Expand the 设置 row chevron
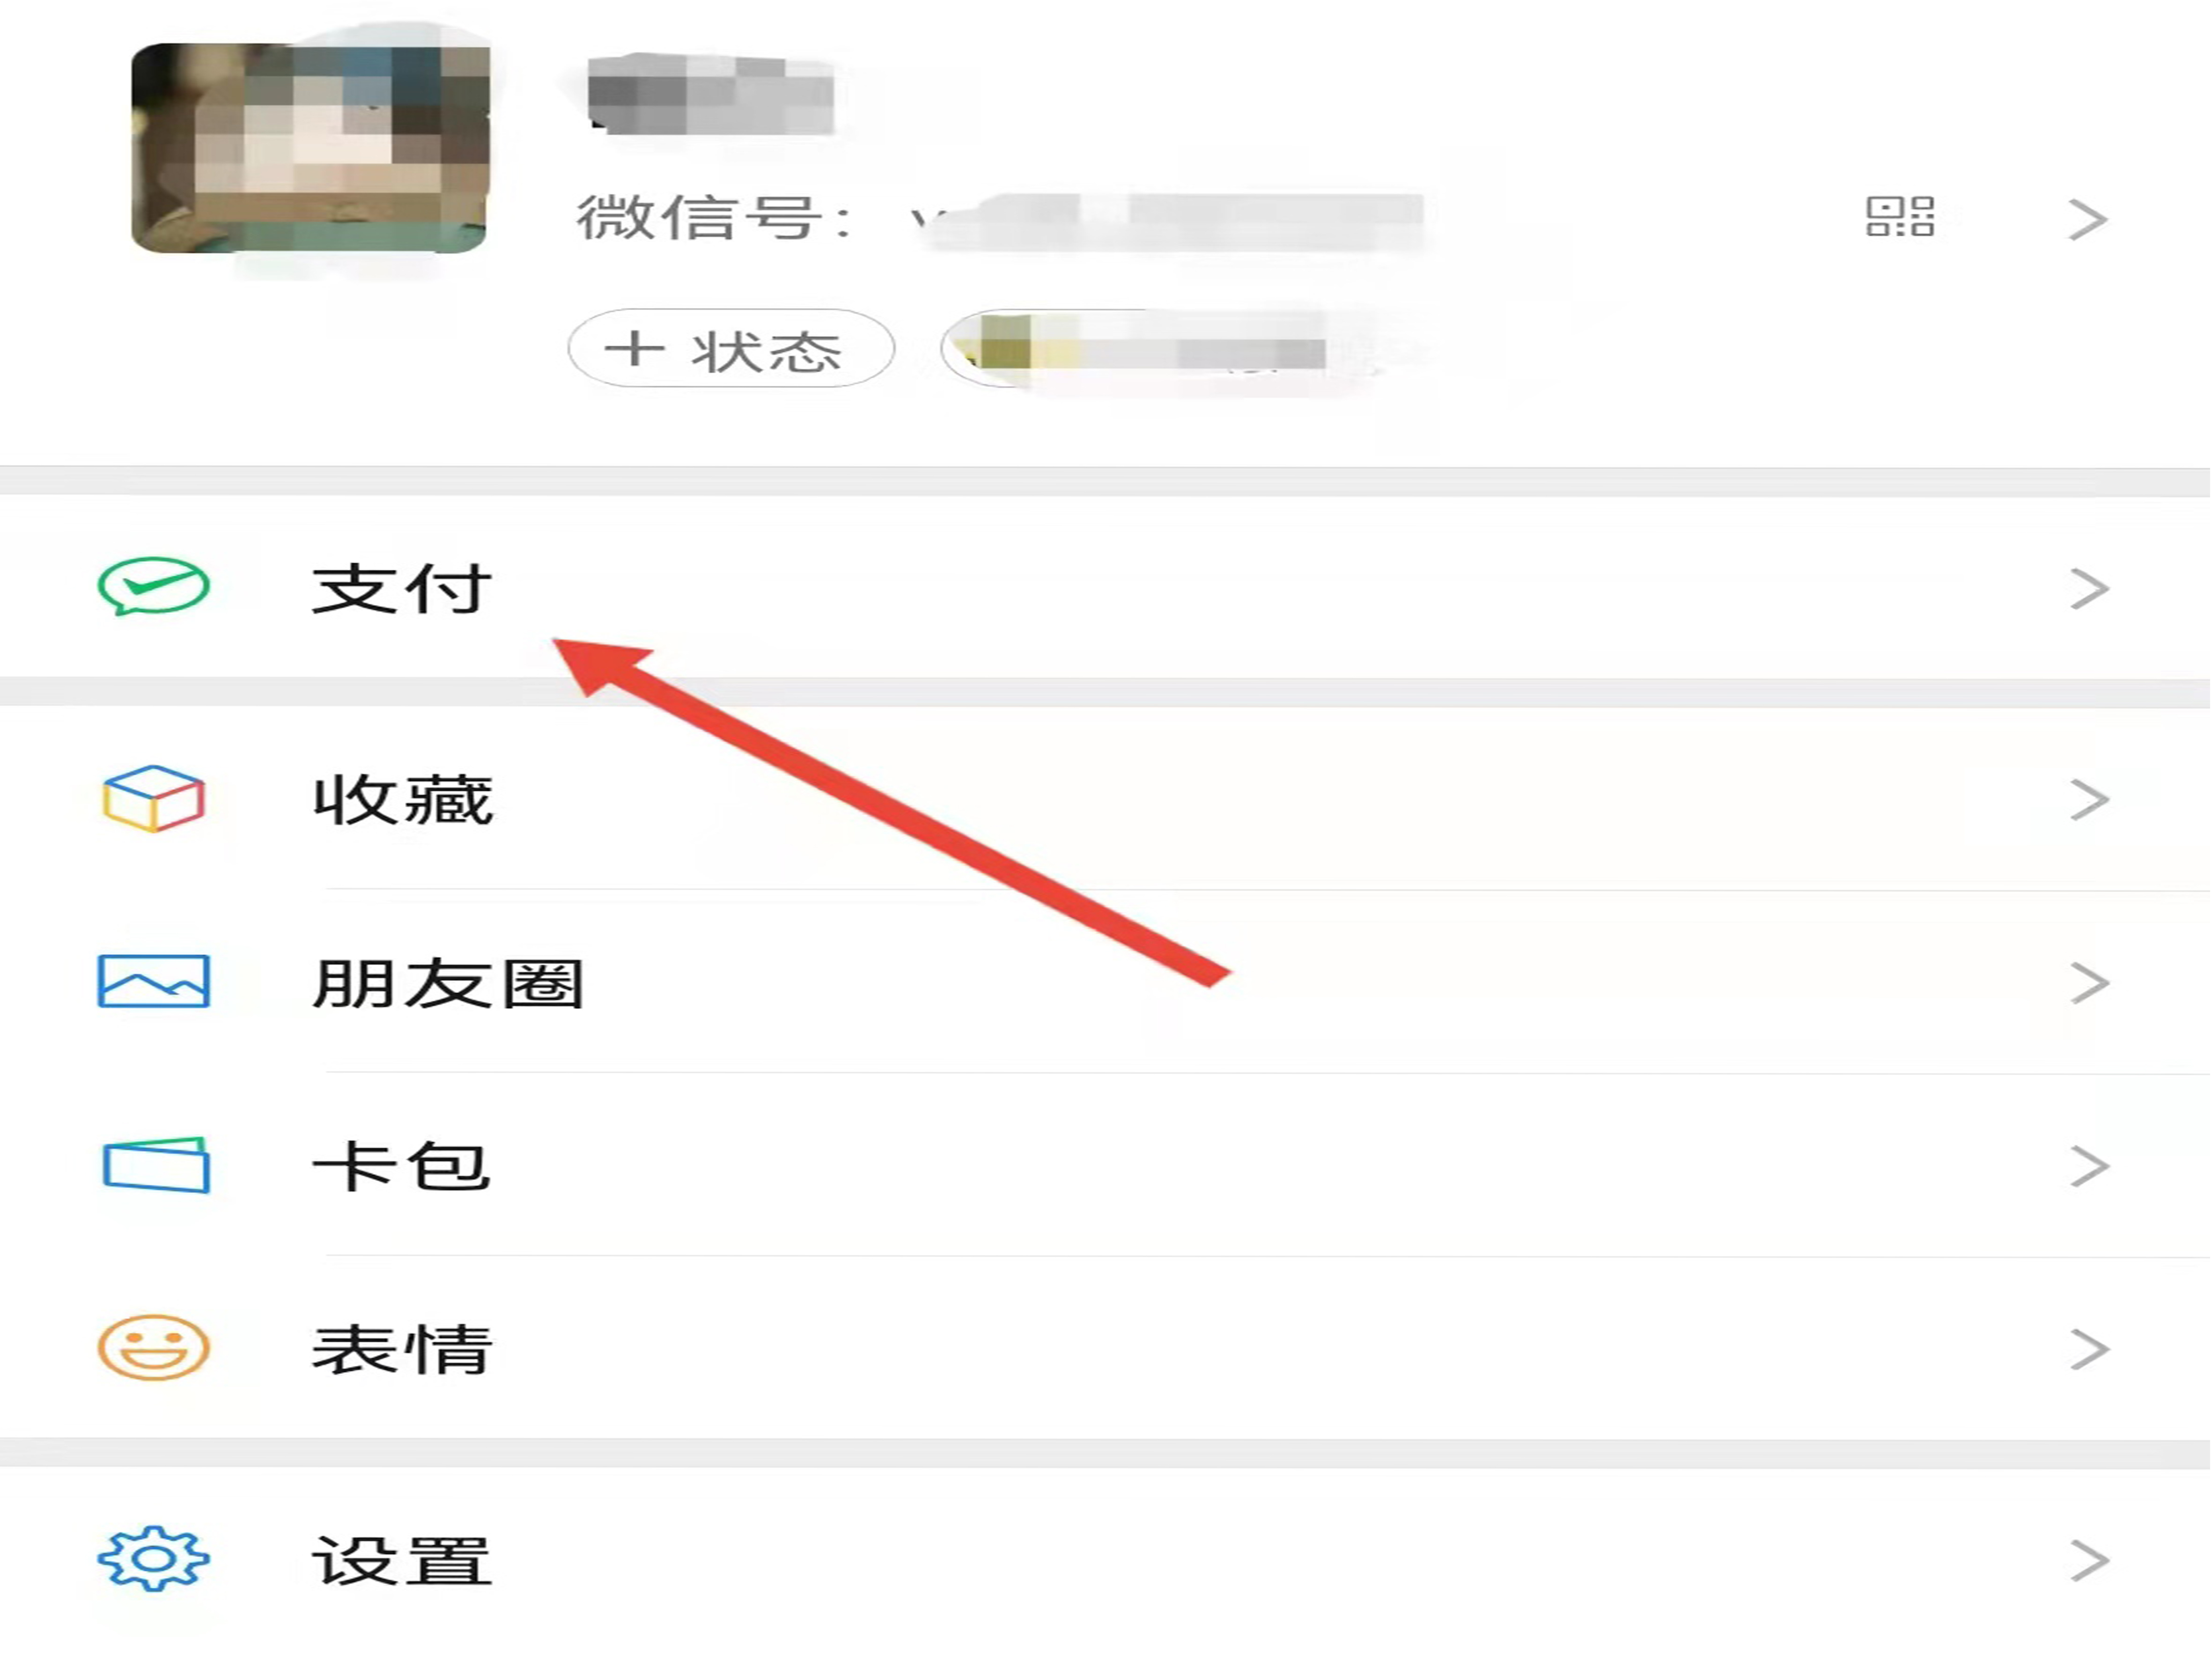The image size is (2212, 1659). pyautogui.click(x=2088, y=1560)
